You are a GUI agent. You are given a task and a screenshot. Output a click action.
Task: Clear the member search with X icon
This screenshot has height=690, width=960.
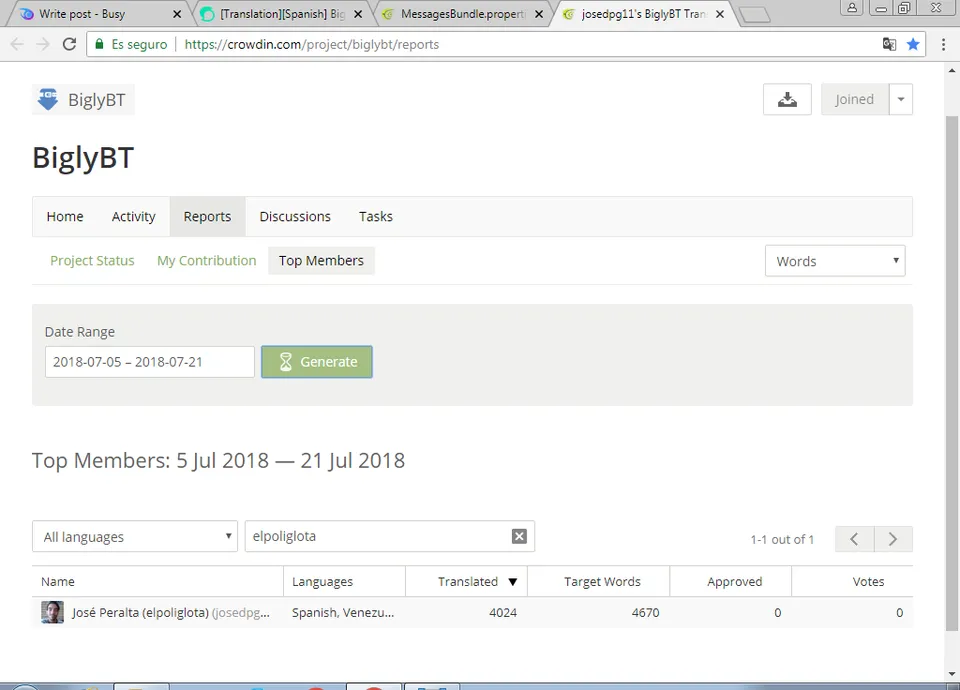click(x=519, y=536)
